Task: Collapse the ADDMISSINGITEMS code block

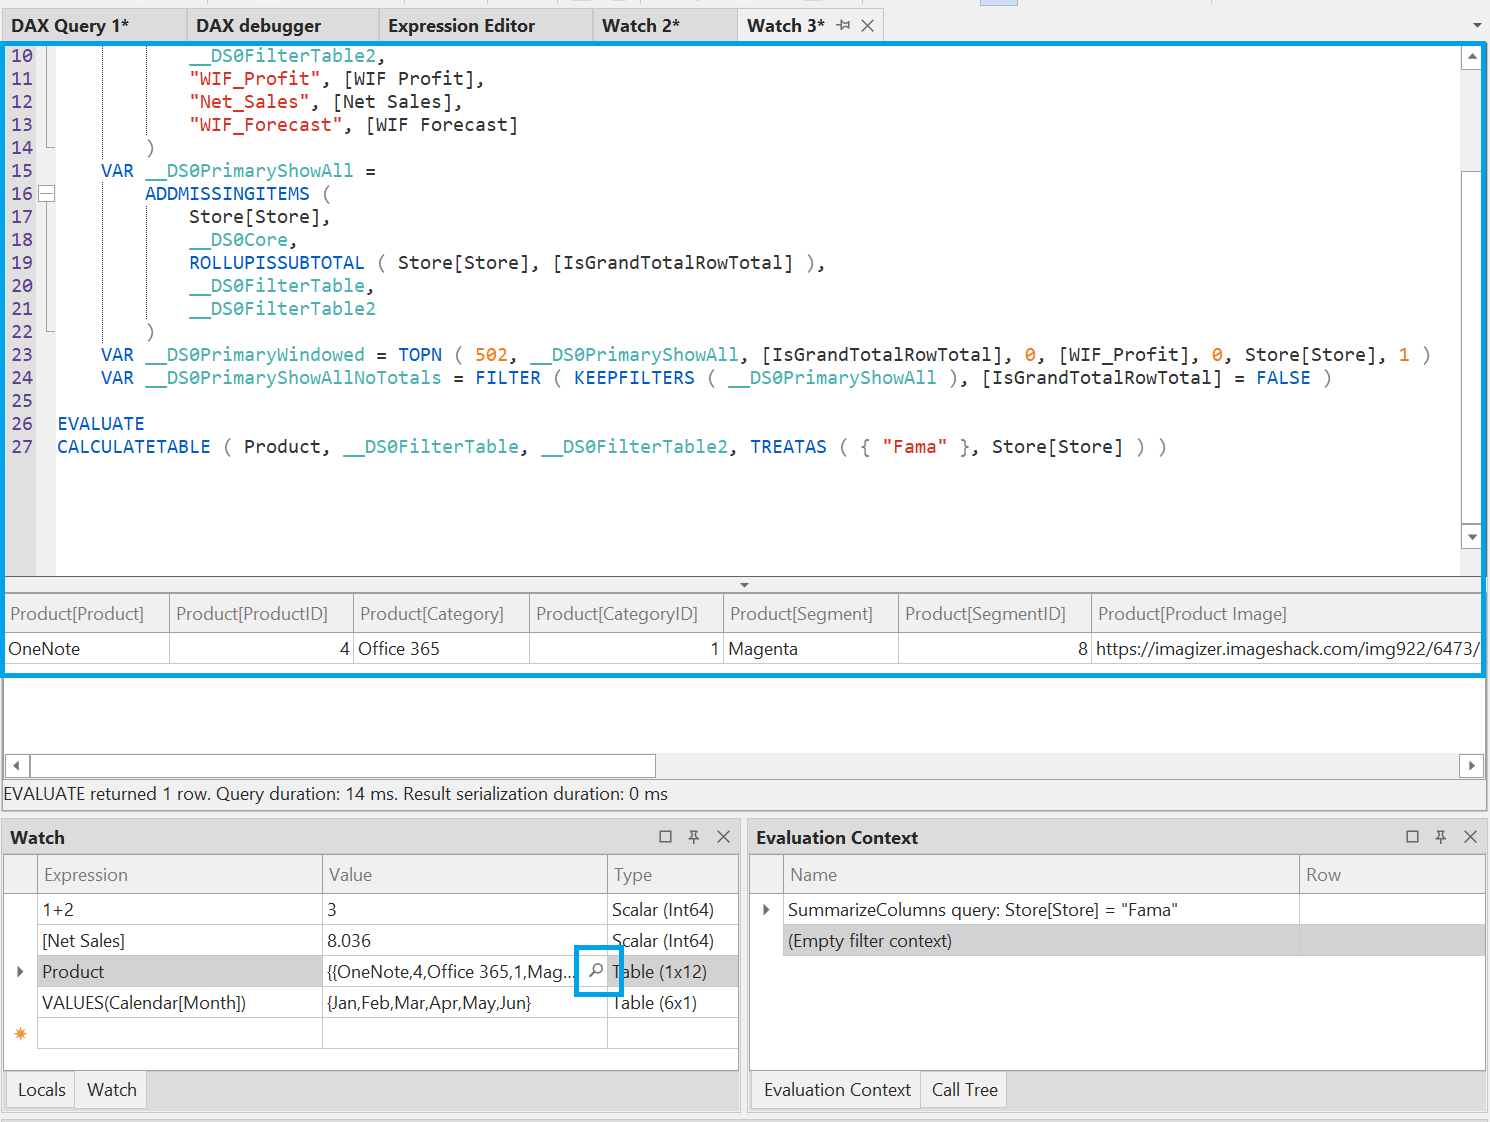Action: [x=46, y=194]
